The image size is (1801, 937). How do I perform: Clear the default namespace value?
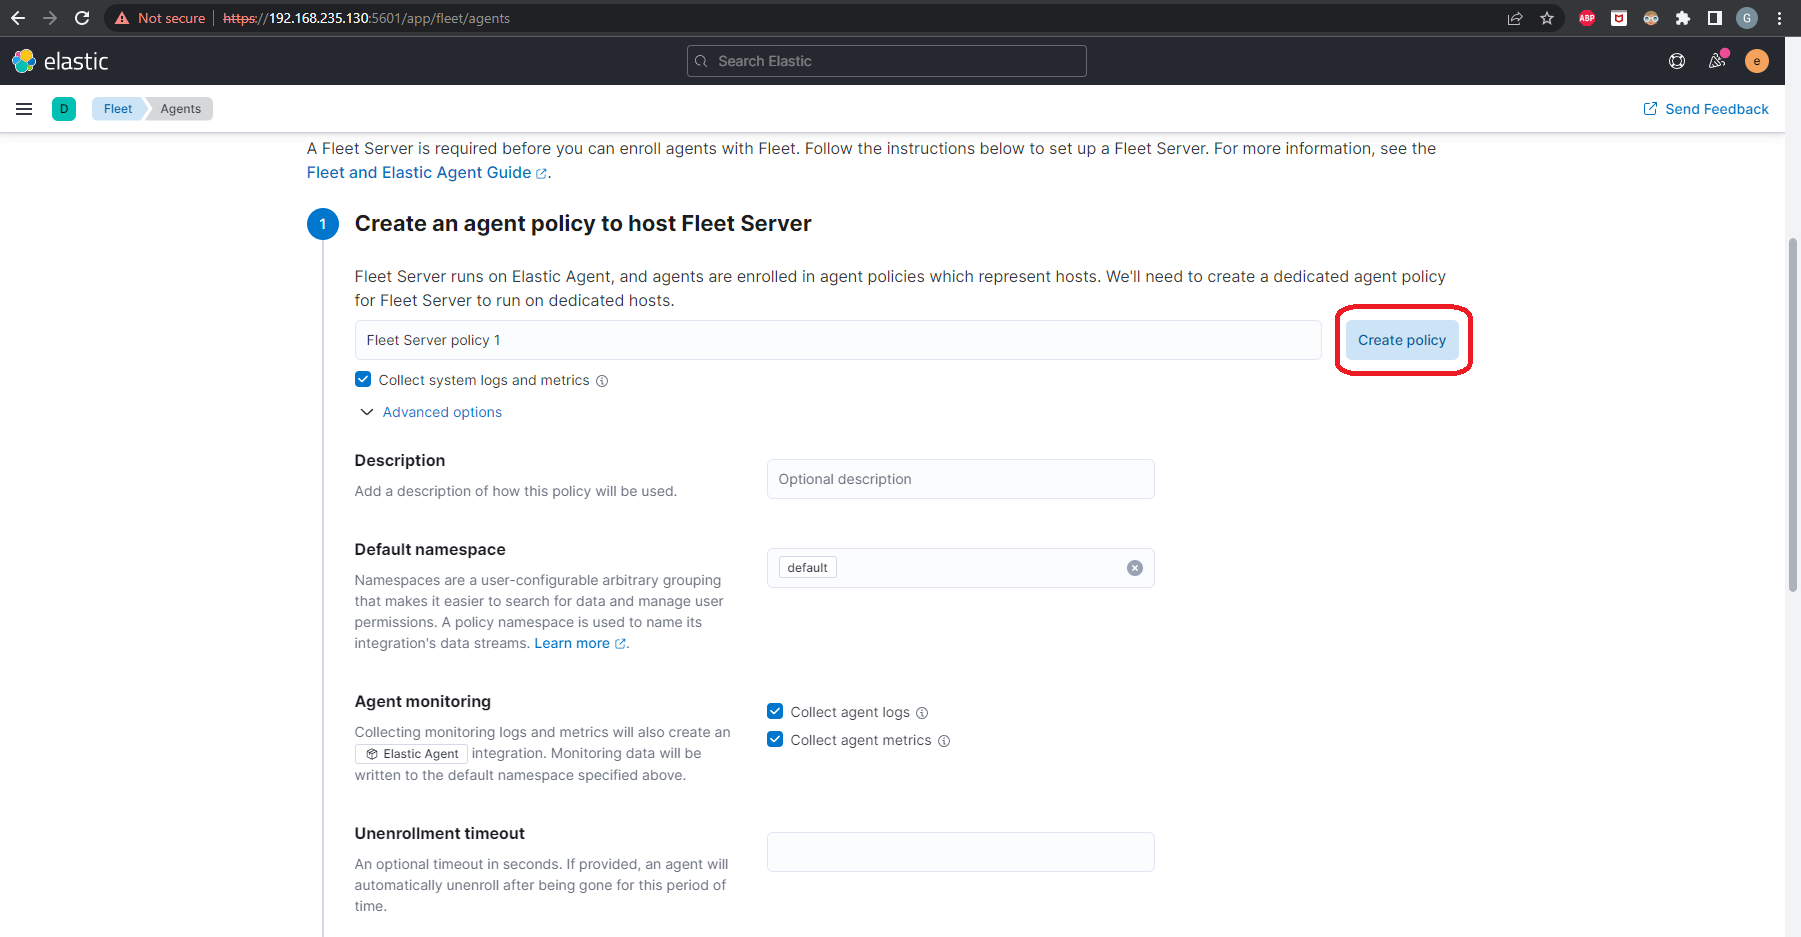point(1134,568)
